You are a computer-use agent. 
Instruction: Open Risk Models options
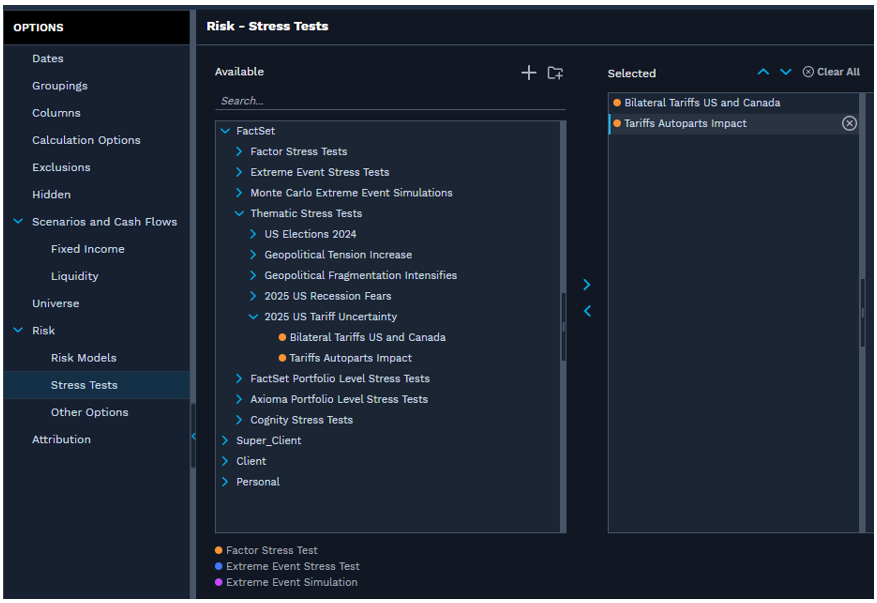coord(84,358)
